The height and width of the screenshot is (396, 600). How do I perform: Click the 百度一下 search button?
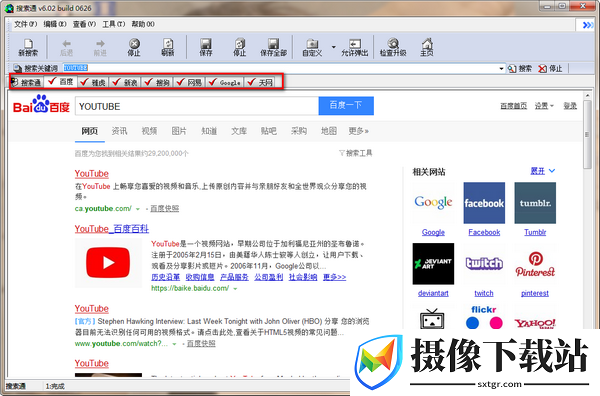click(x=346, y=106)
